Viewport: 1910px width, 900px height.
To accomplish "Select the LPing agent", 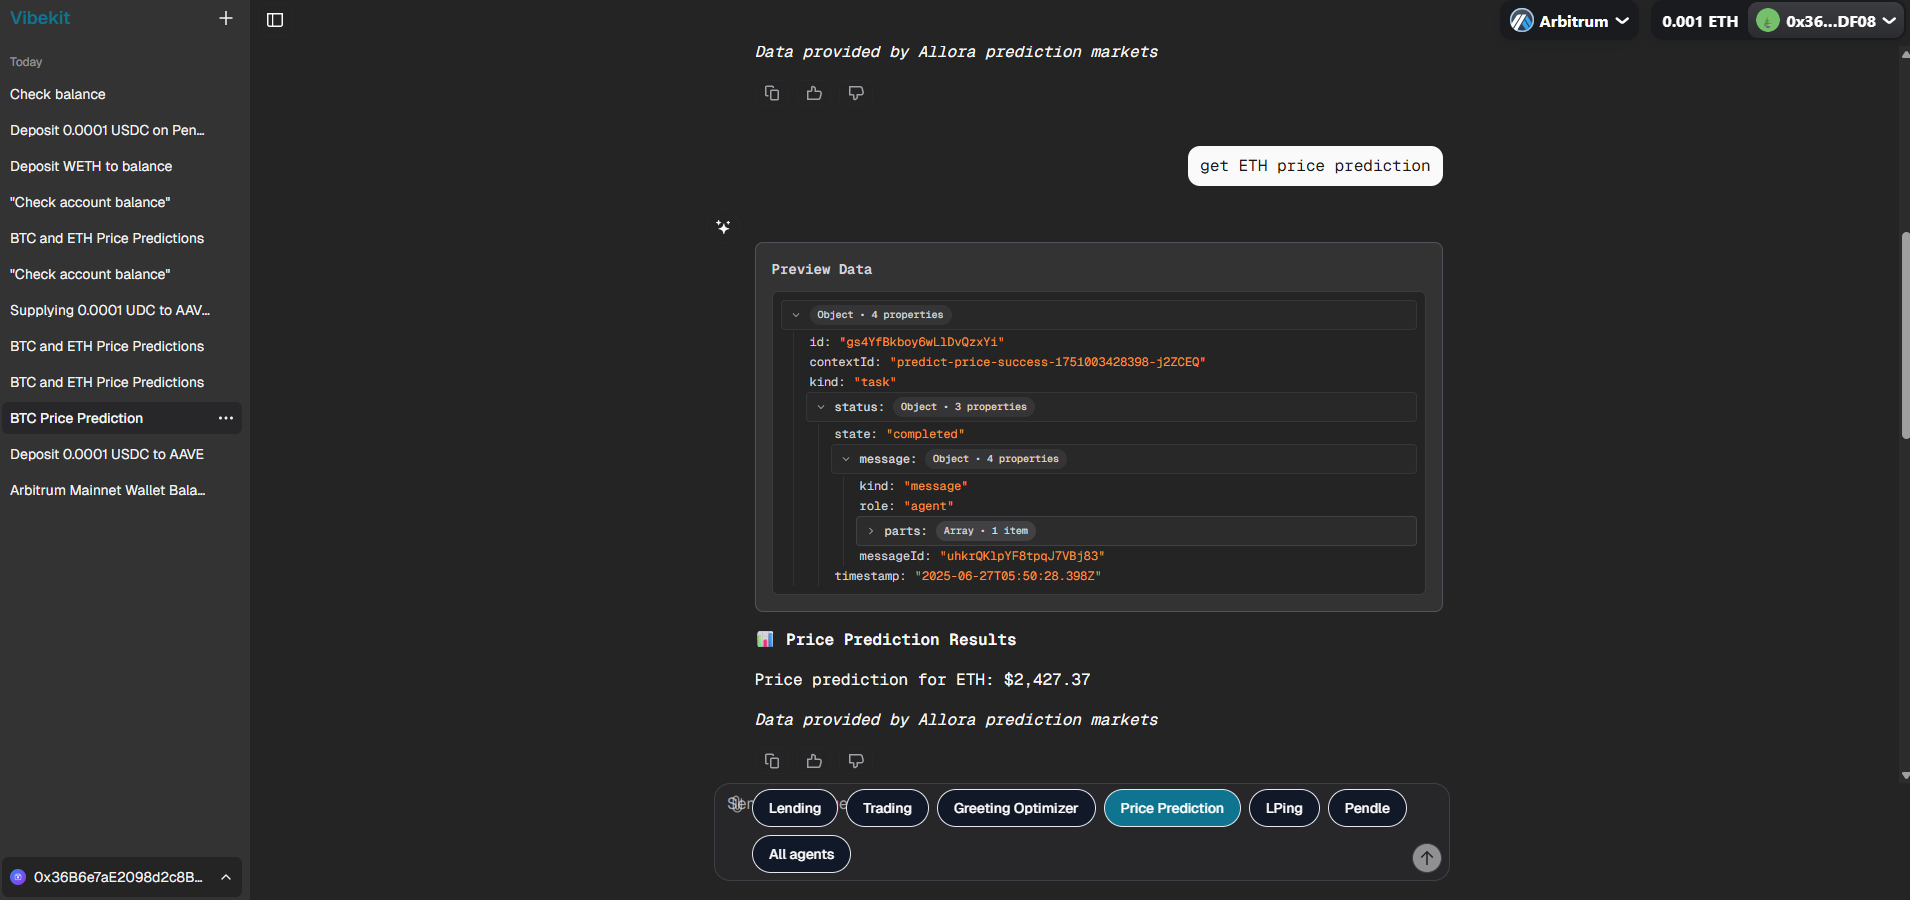I will pyautogui.click(x=1284, y=808).
